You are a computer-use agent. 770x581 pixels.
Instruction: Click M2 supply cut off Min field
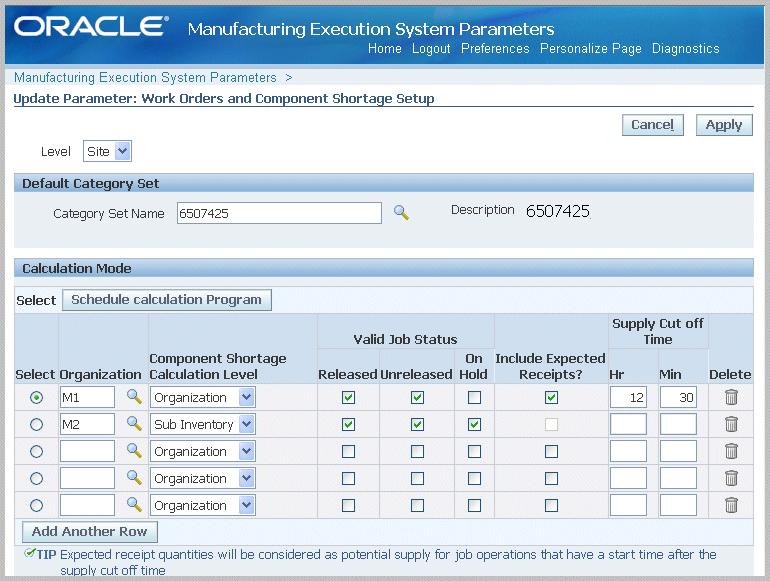678,424
